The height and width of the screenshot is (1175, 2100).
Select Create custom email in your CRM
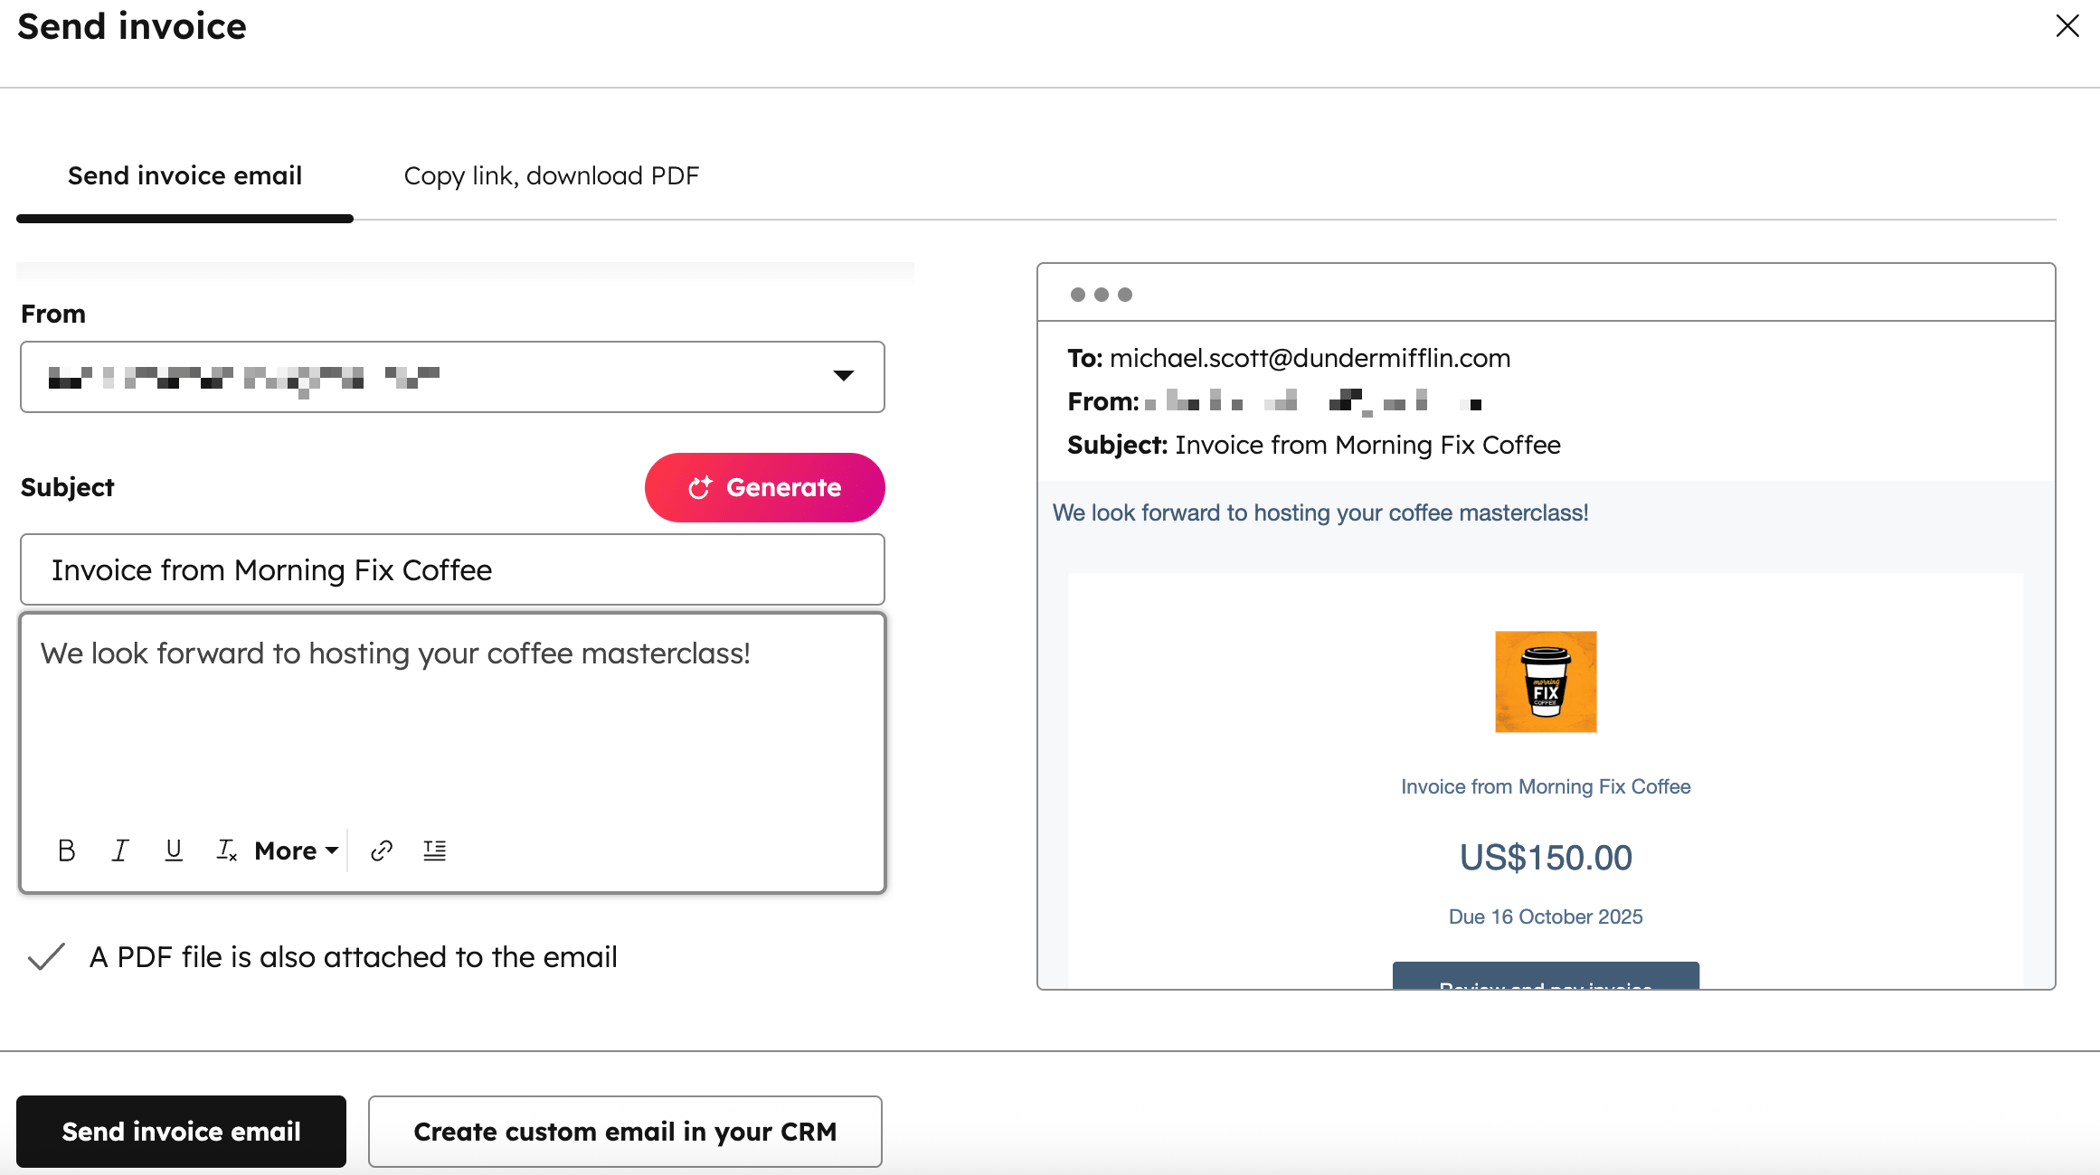(625, 1131)
